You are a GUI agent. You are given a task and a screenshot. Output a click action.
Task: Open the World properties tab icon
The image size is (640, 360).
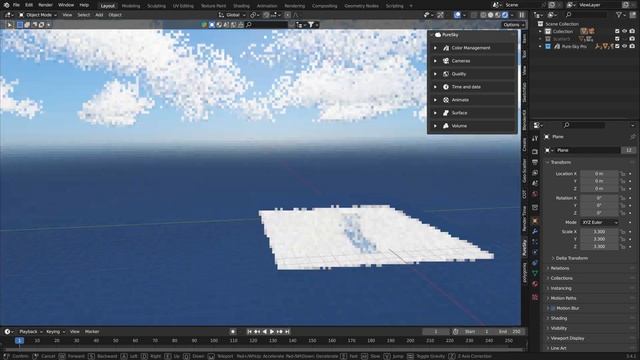coord(535,194)
